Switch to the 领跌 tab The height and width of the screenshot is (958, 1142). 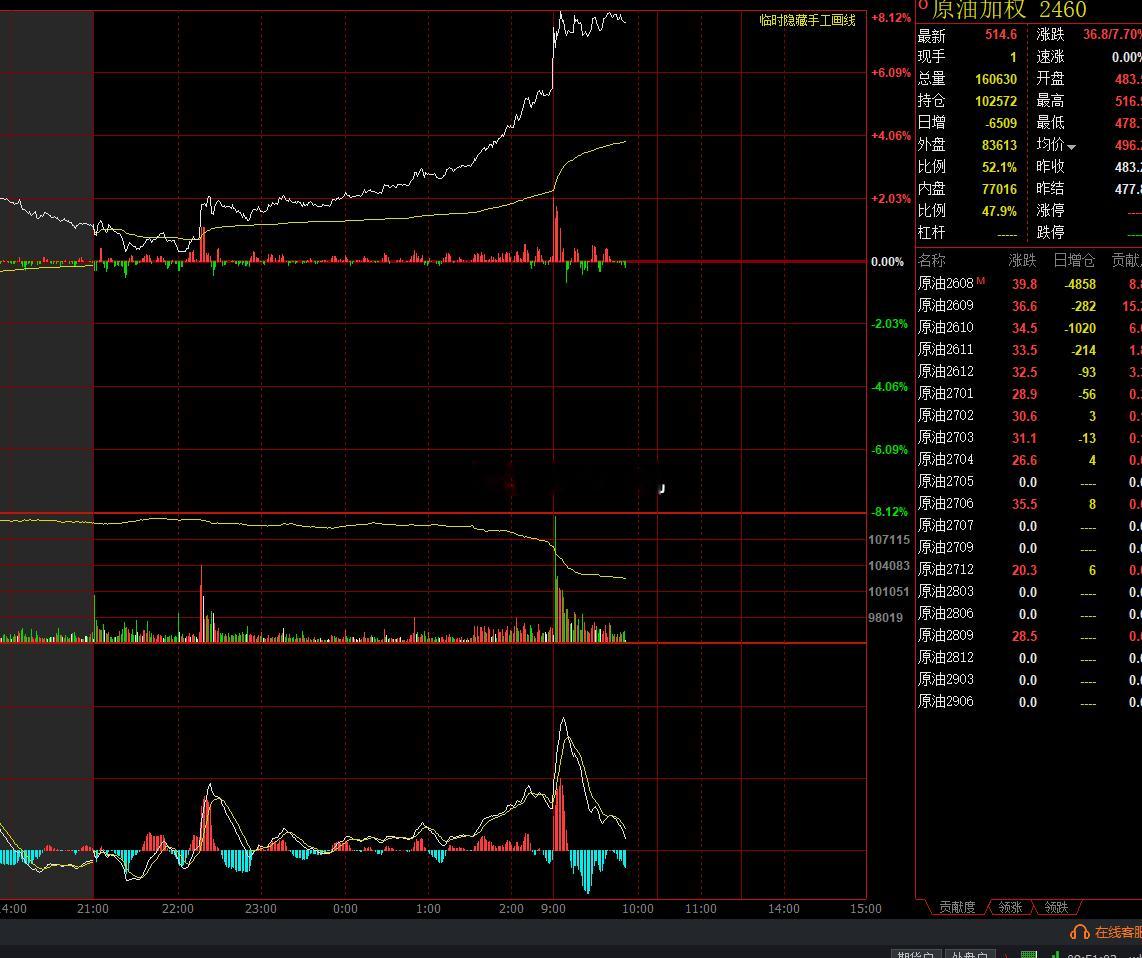[1056, 907]
